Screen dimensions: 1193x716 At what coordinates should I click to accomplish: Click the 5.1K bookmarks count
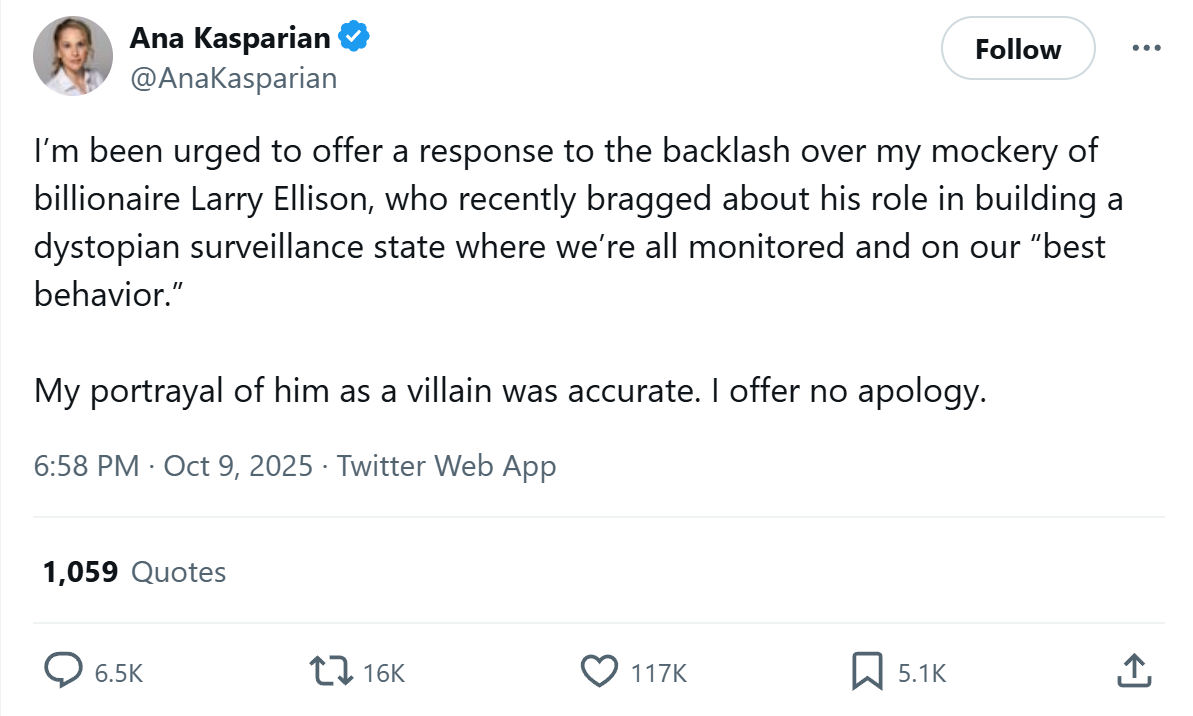pyautogui.click(x=922, y=673)
